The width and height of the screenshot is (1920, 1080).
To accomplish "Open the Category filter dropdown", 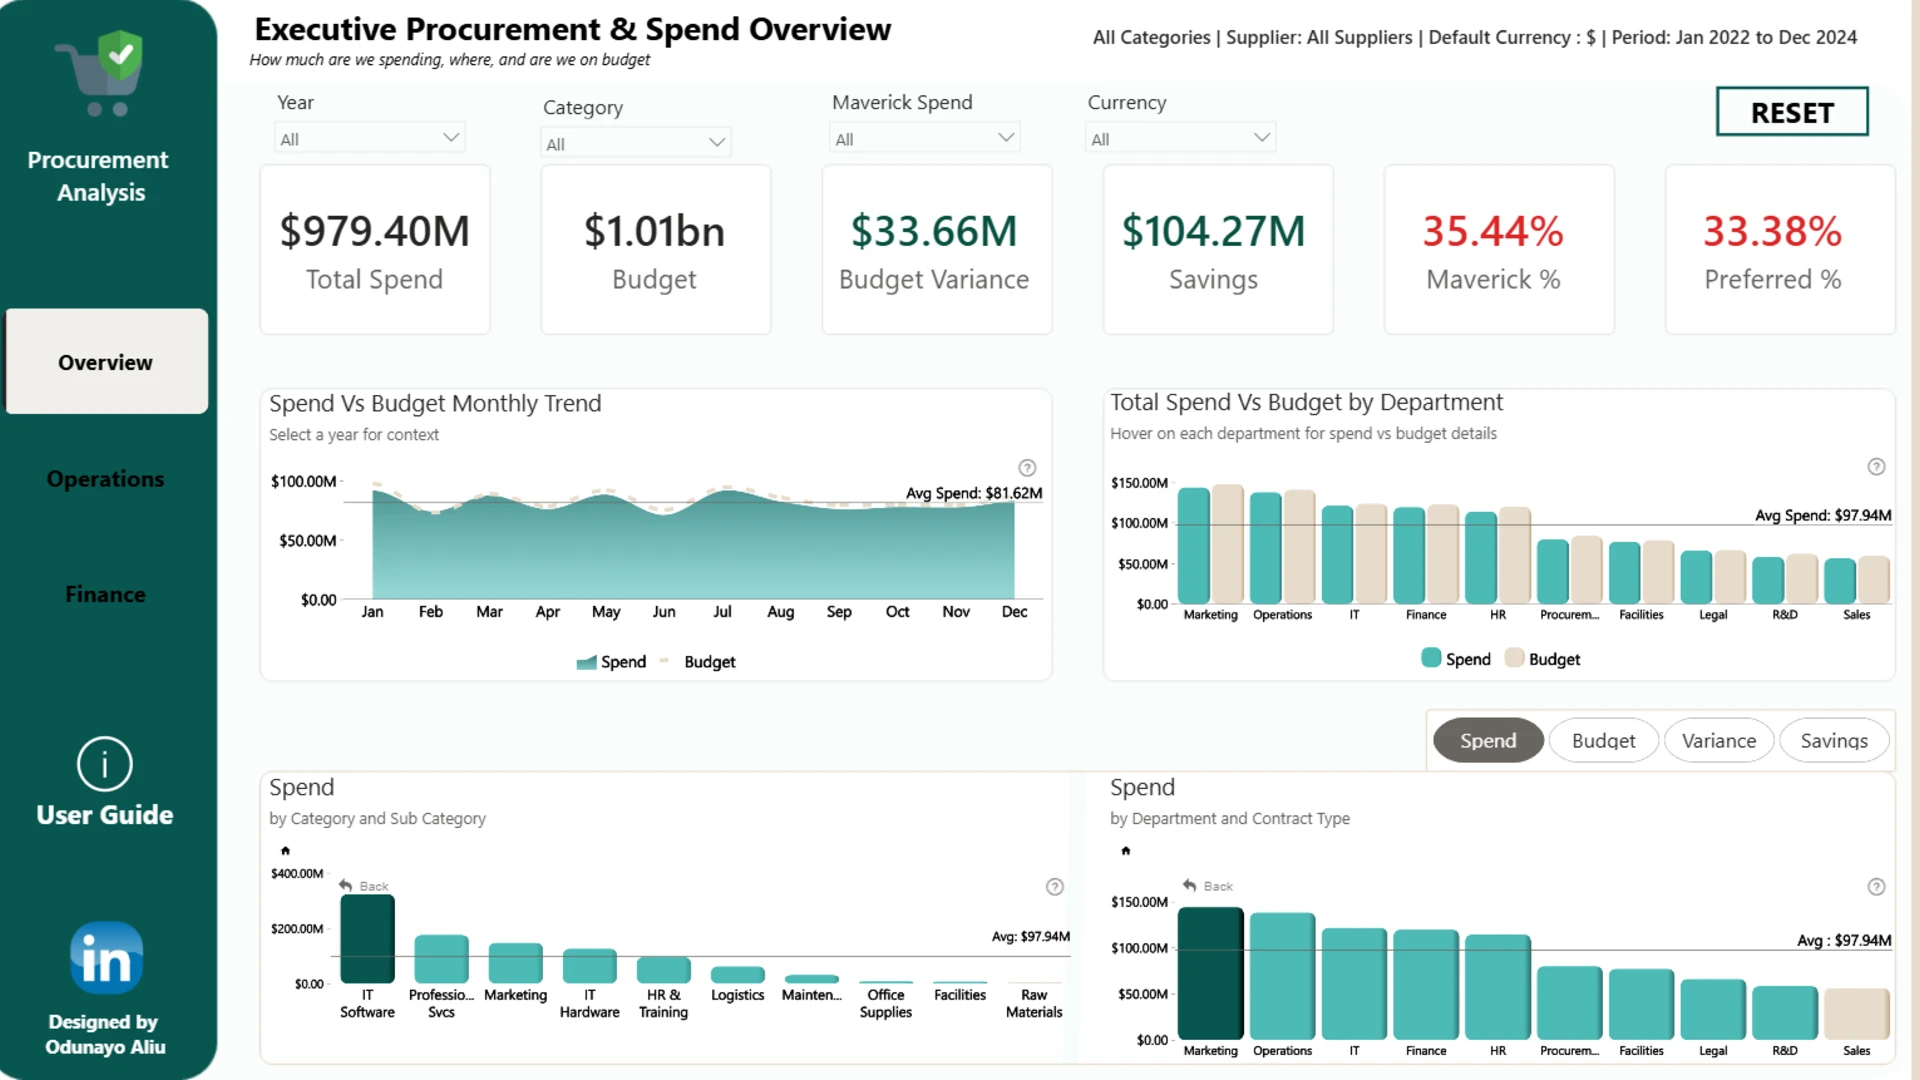I will pos(636,143).
